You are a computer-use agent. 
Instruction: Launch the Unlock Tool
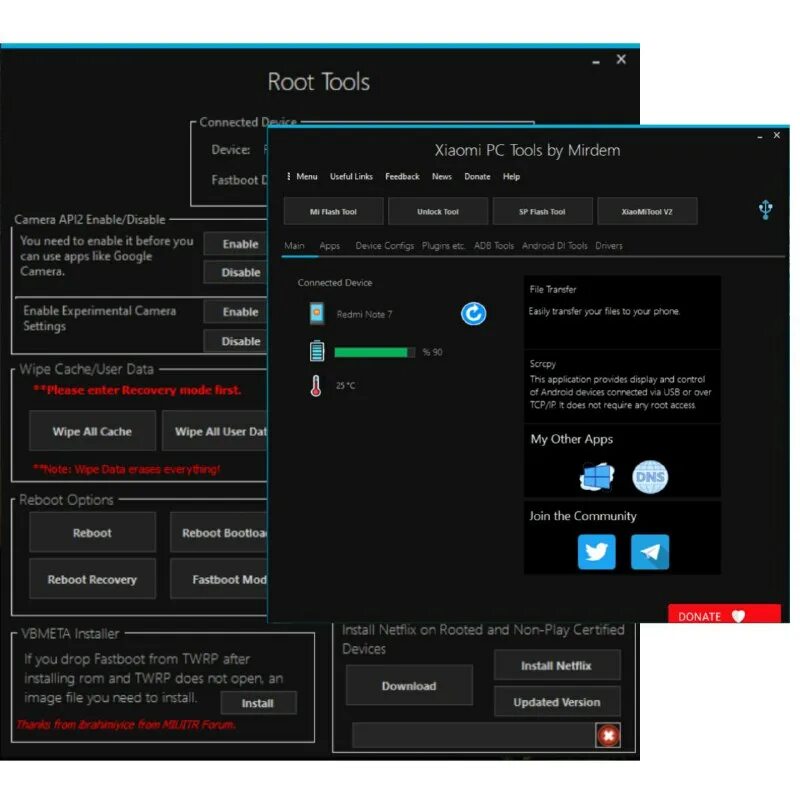point(438,211)
